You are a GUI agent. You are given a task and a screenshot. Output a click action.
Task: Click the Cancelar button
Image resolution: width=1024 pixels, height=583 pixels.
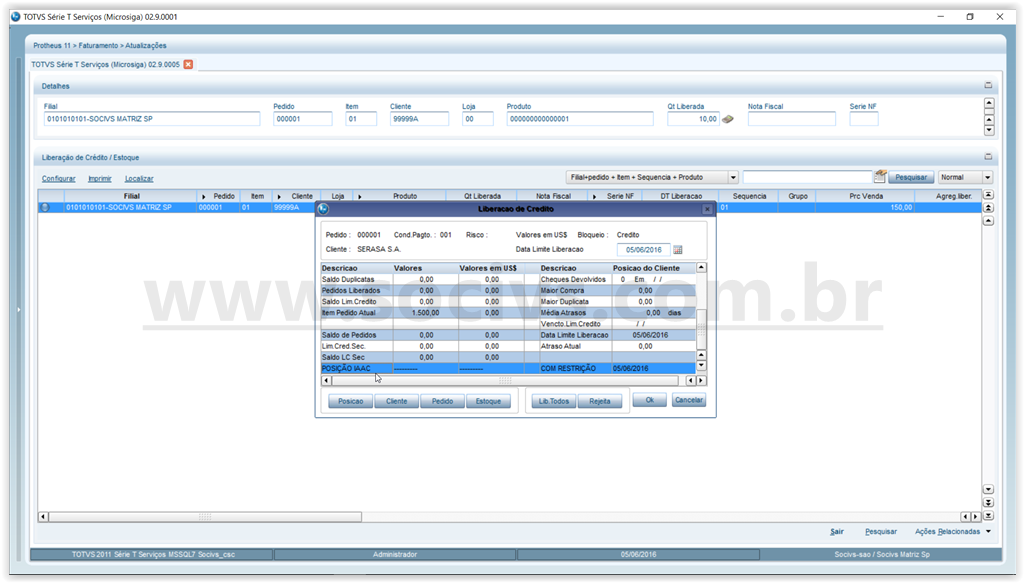coord(689,400)
